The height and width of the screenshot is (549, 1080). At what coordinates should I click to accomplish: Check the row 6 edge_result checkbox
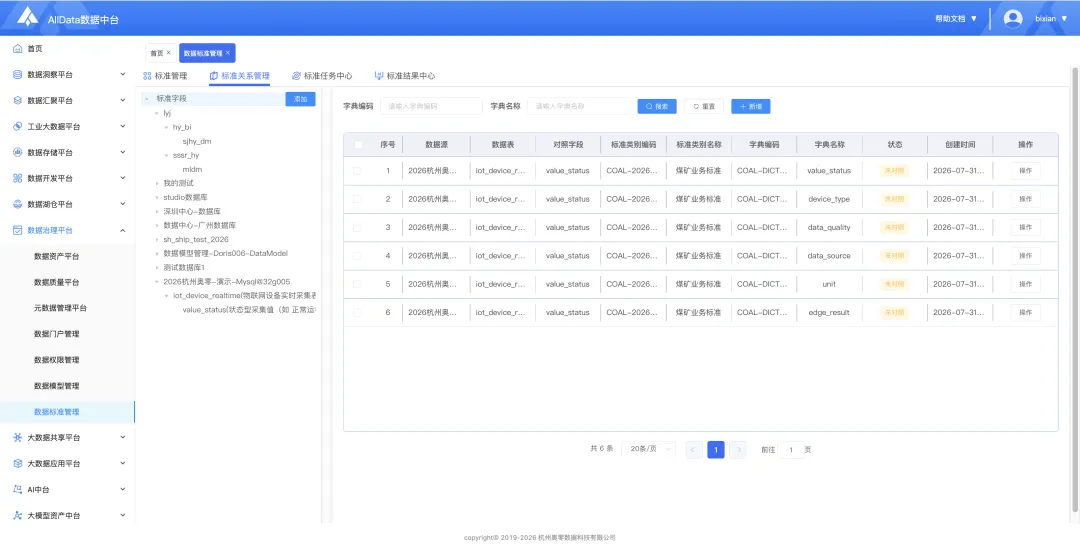coord(357,312)
